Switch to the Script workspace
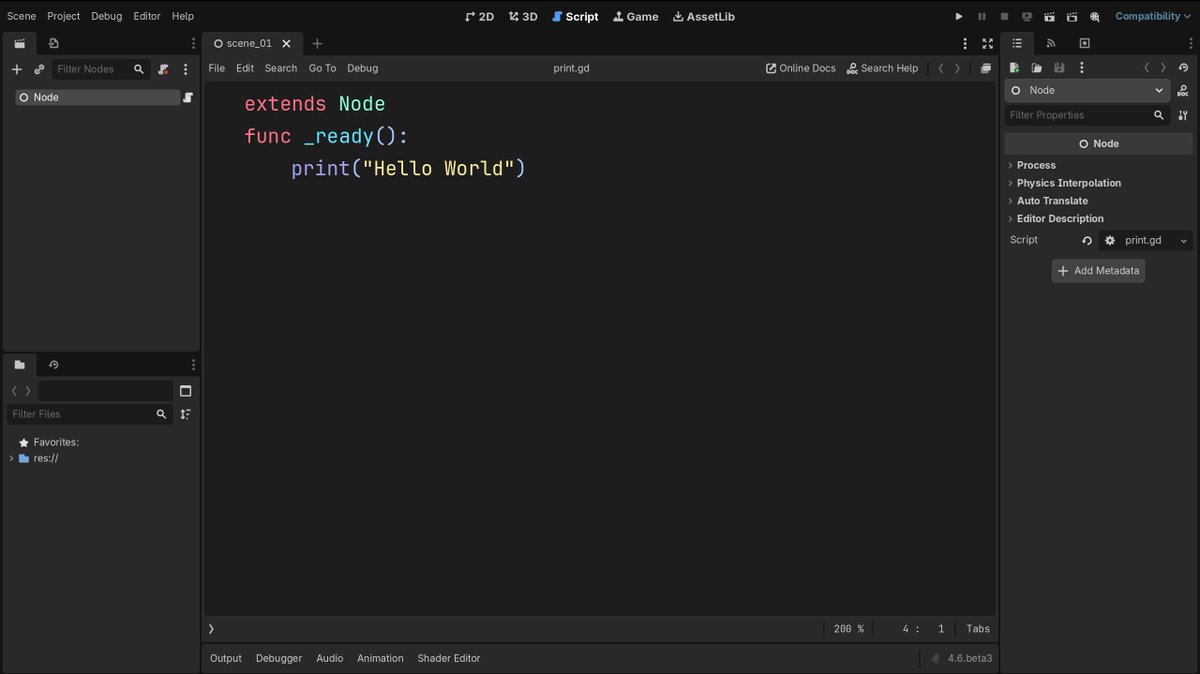Image resolution: width=1200 pixels, height=674 pixels. coord(575,16)
